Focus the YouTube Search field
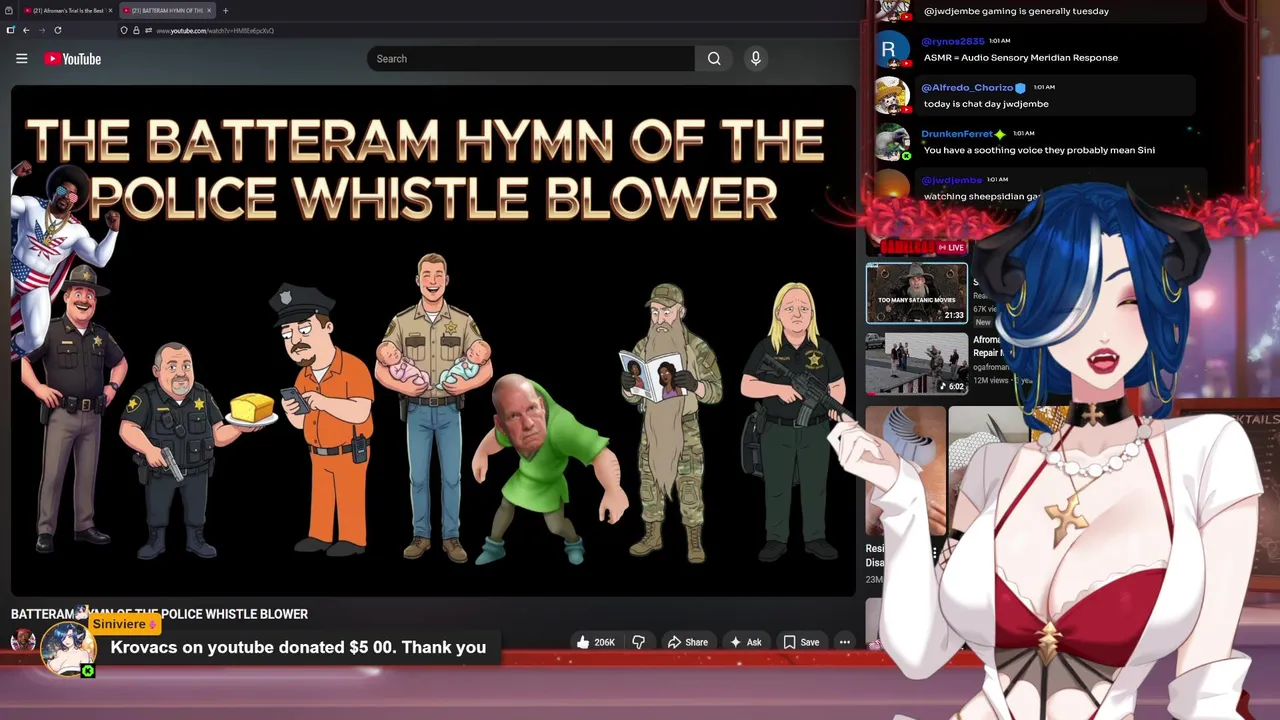Viewport: 1280px width, 720px height. point(531,59)
